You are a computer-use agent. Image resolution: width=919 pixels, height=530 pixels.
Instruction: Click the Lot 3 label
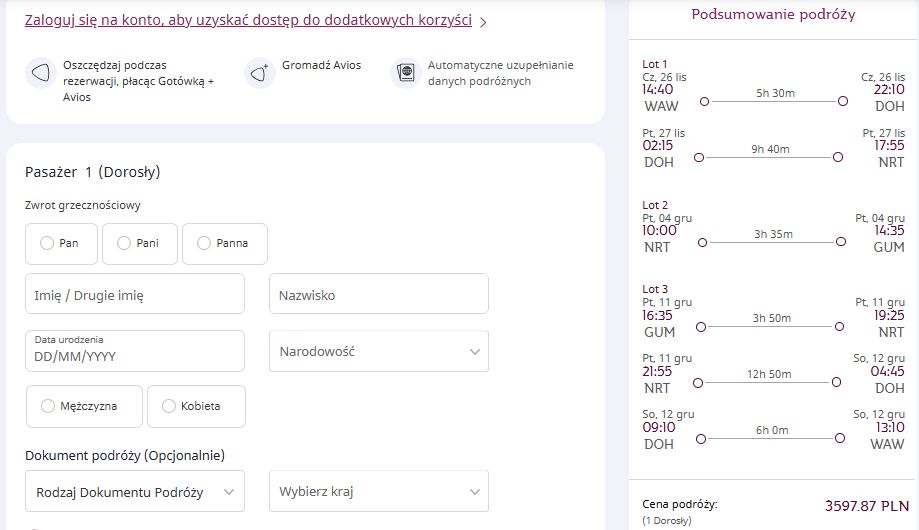(655, 289)
